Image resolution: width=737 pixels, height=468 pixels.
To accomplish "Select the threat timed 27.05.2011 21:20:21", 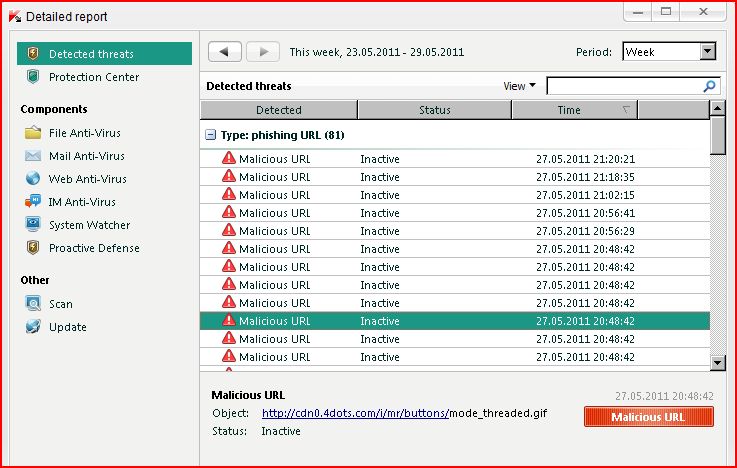I will coord(455,159).
